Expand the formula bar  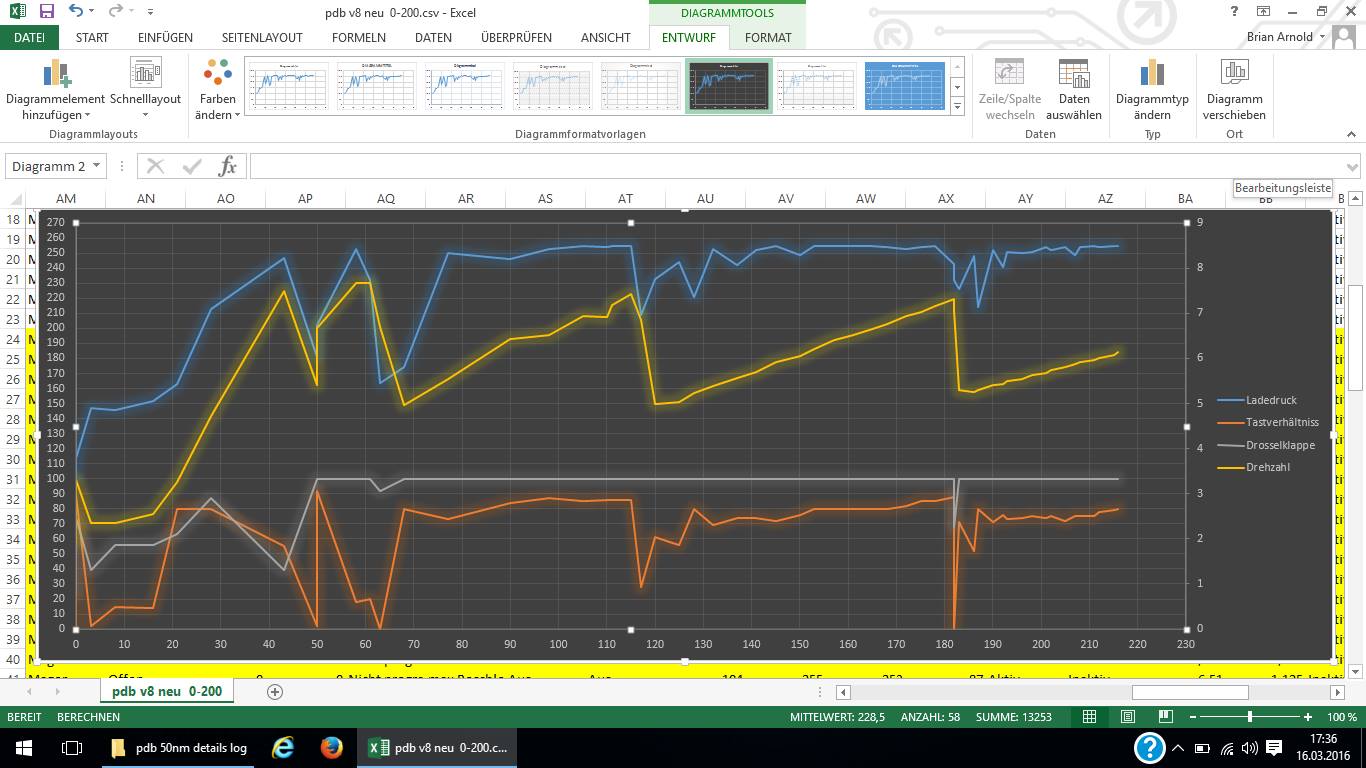pyautogui.click(x=1353, y=167)
